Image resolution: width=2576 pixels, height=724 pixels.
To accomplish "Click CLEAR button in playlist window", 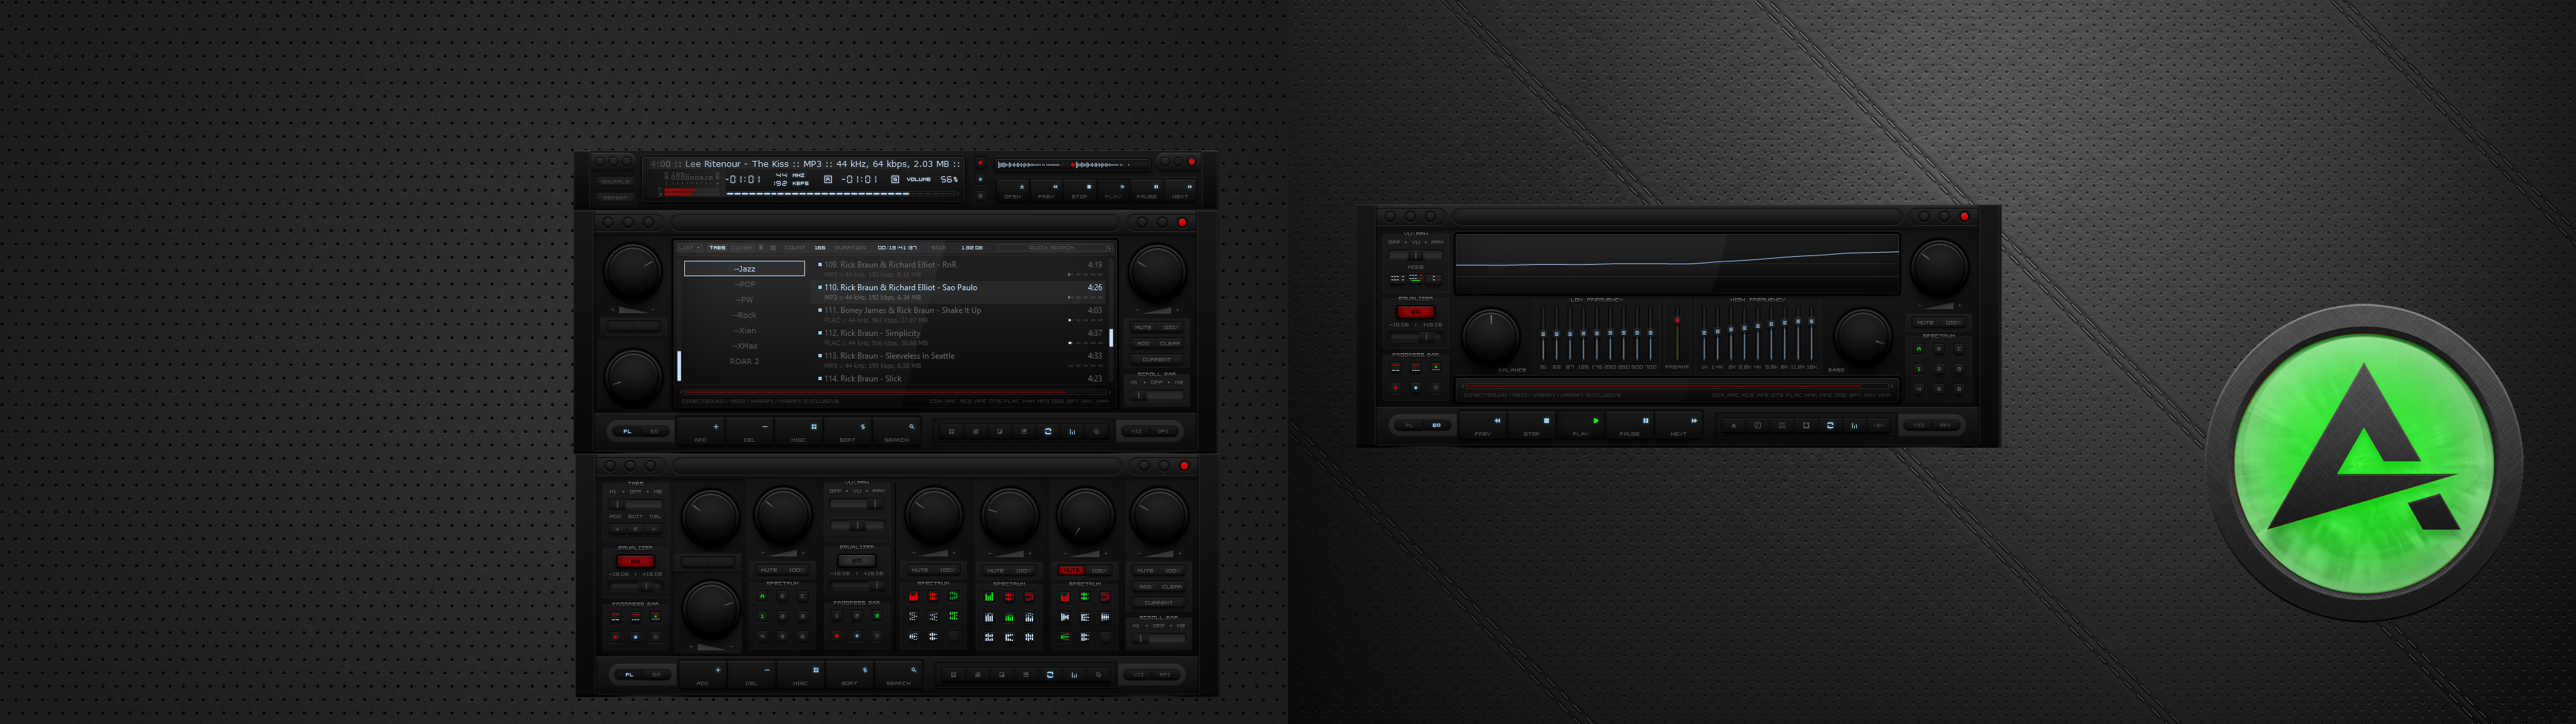I will [x=1170, y=344].
